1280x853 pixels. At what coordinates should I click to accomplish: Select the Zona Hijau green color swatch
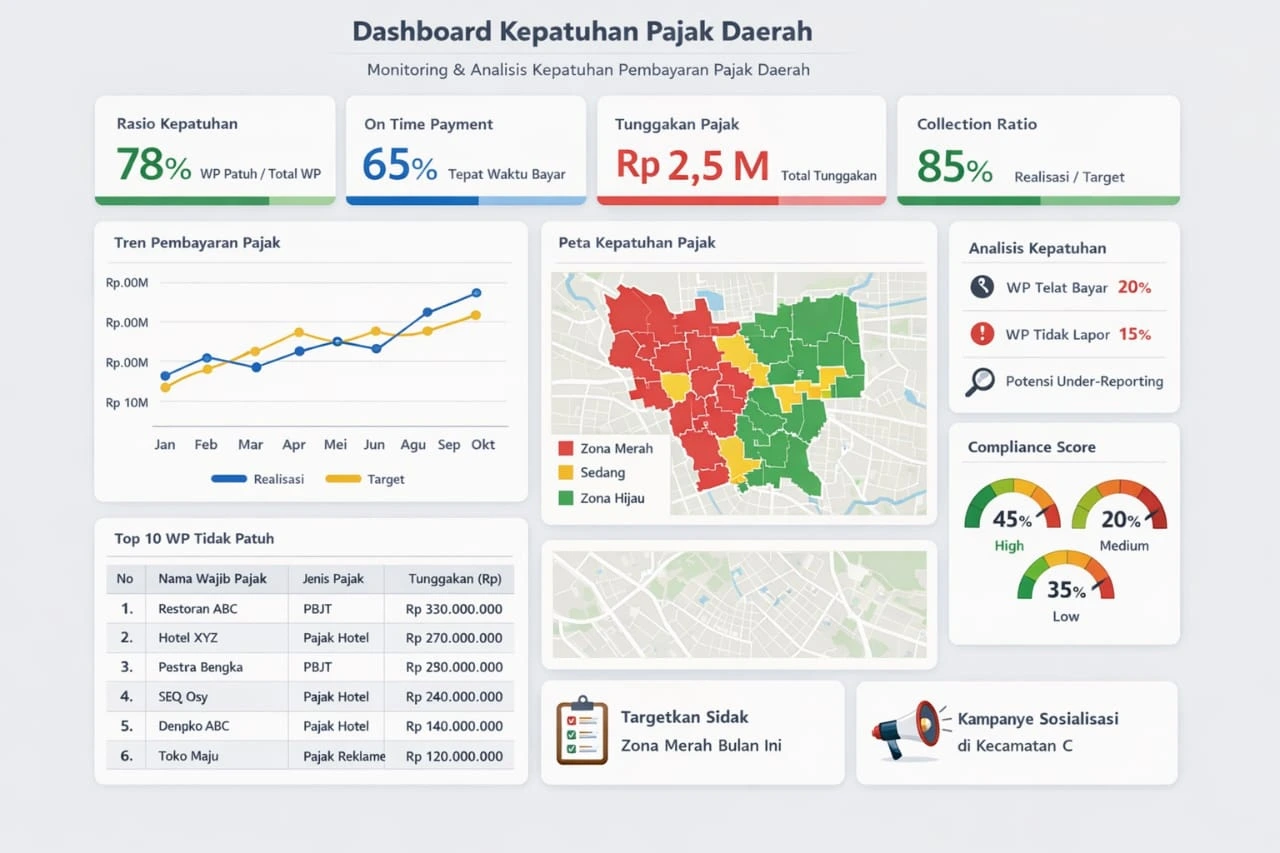pos(567,497)
